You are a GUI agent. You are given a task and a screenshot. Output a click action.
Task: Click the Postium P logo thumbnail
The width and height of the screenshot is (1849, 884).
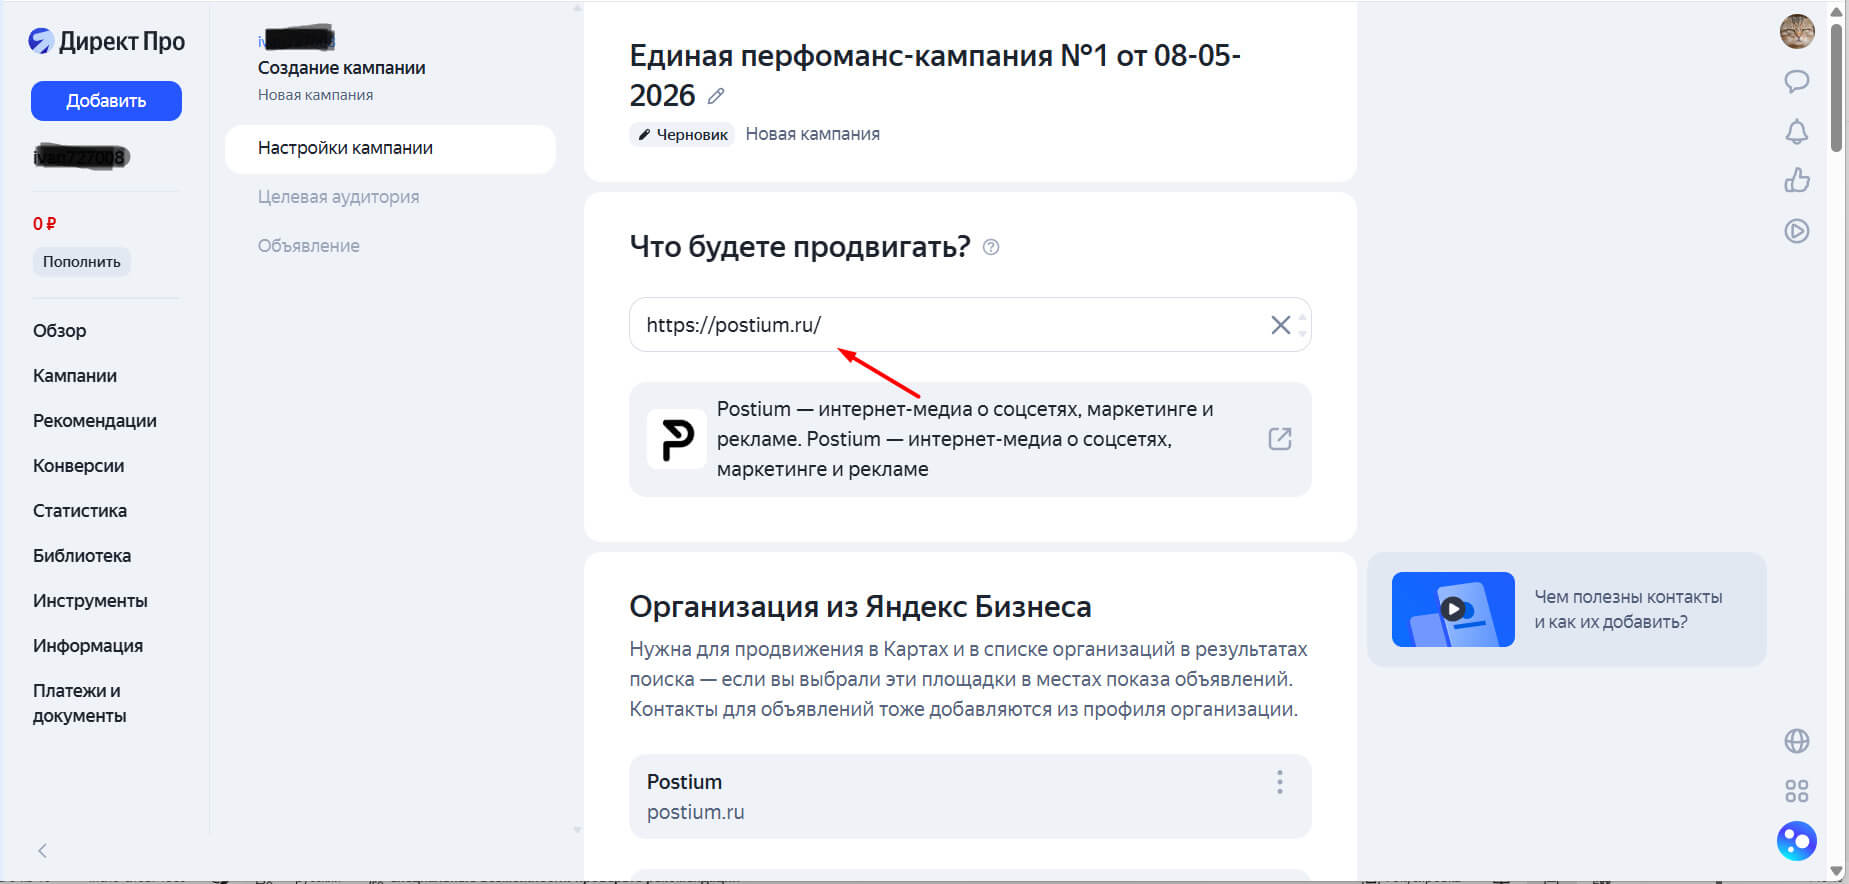pos(677,439)
